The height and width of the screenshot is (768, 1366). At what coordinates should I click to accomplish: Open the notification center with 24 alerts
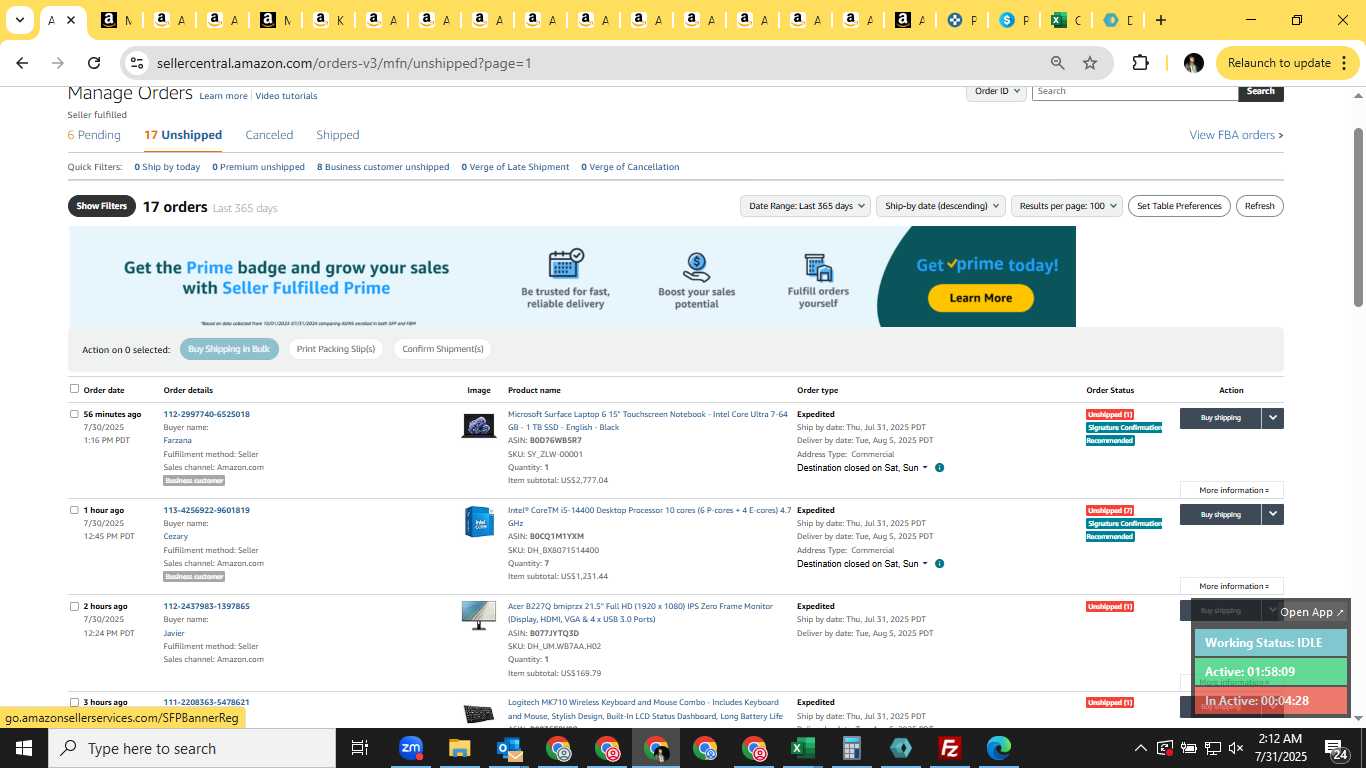click(x=1337, y=748)
